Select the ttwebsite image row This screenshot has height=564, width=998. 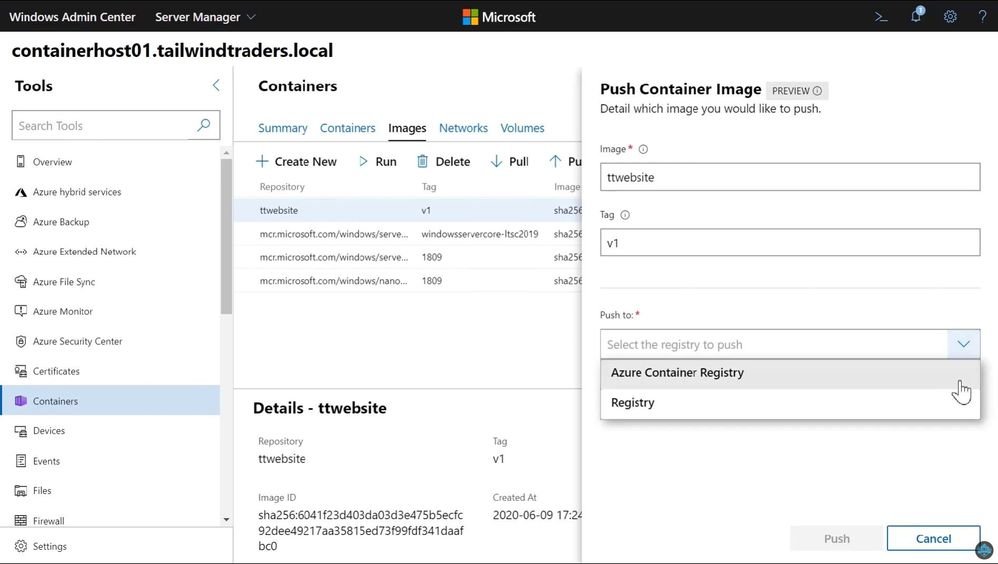click(407, 210)
